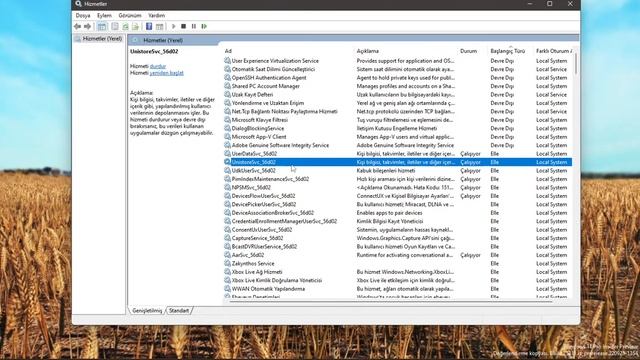Open the Görünüm menu
Image resolution: width=640 pixels, height=360 pixels.
130,16
